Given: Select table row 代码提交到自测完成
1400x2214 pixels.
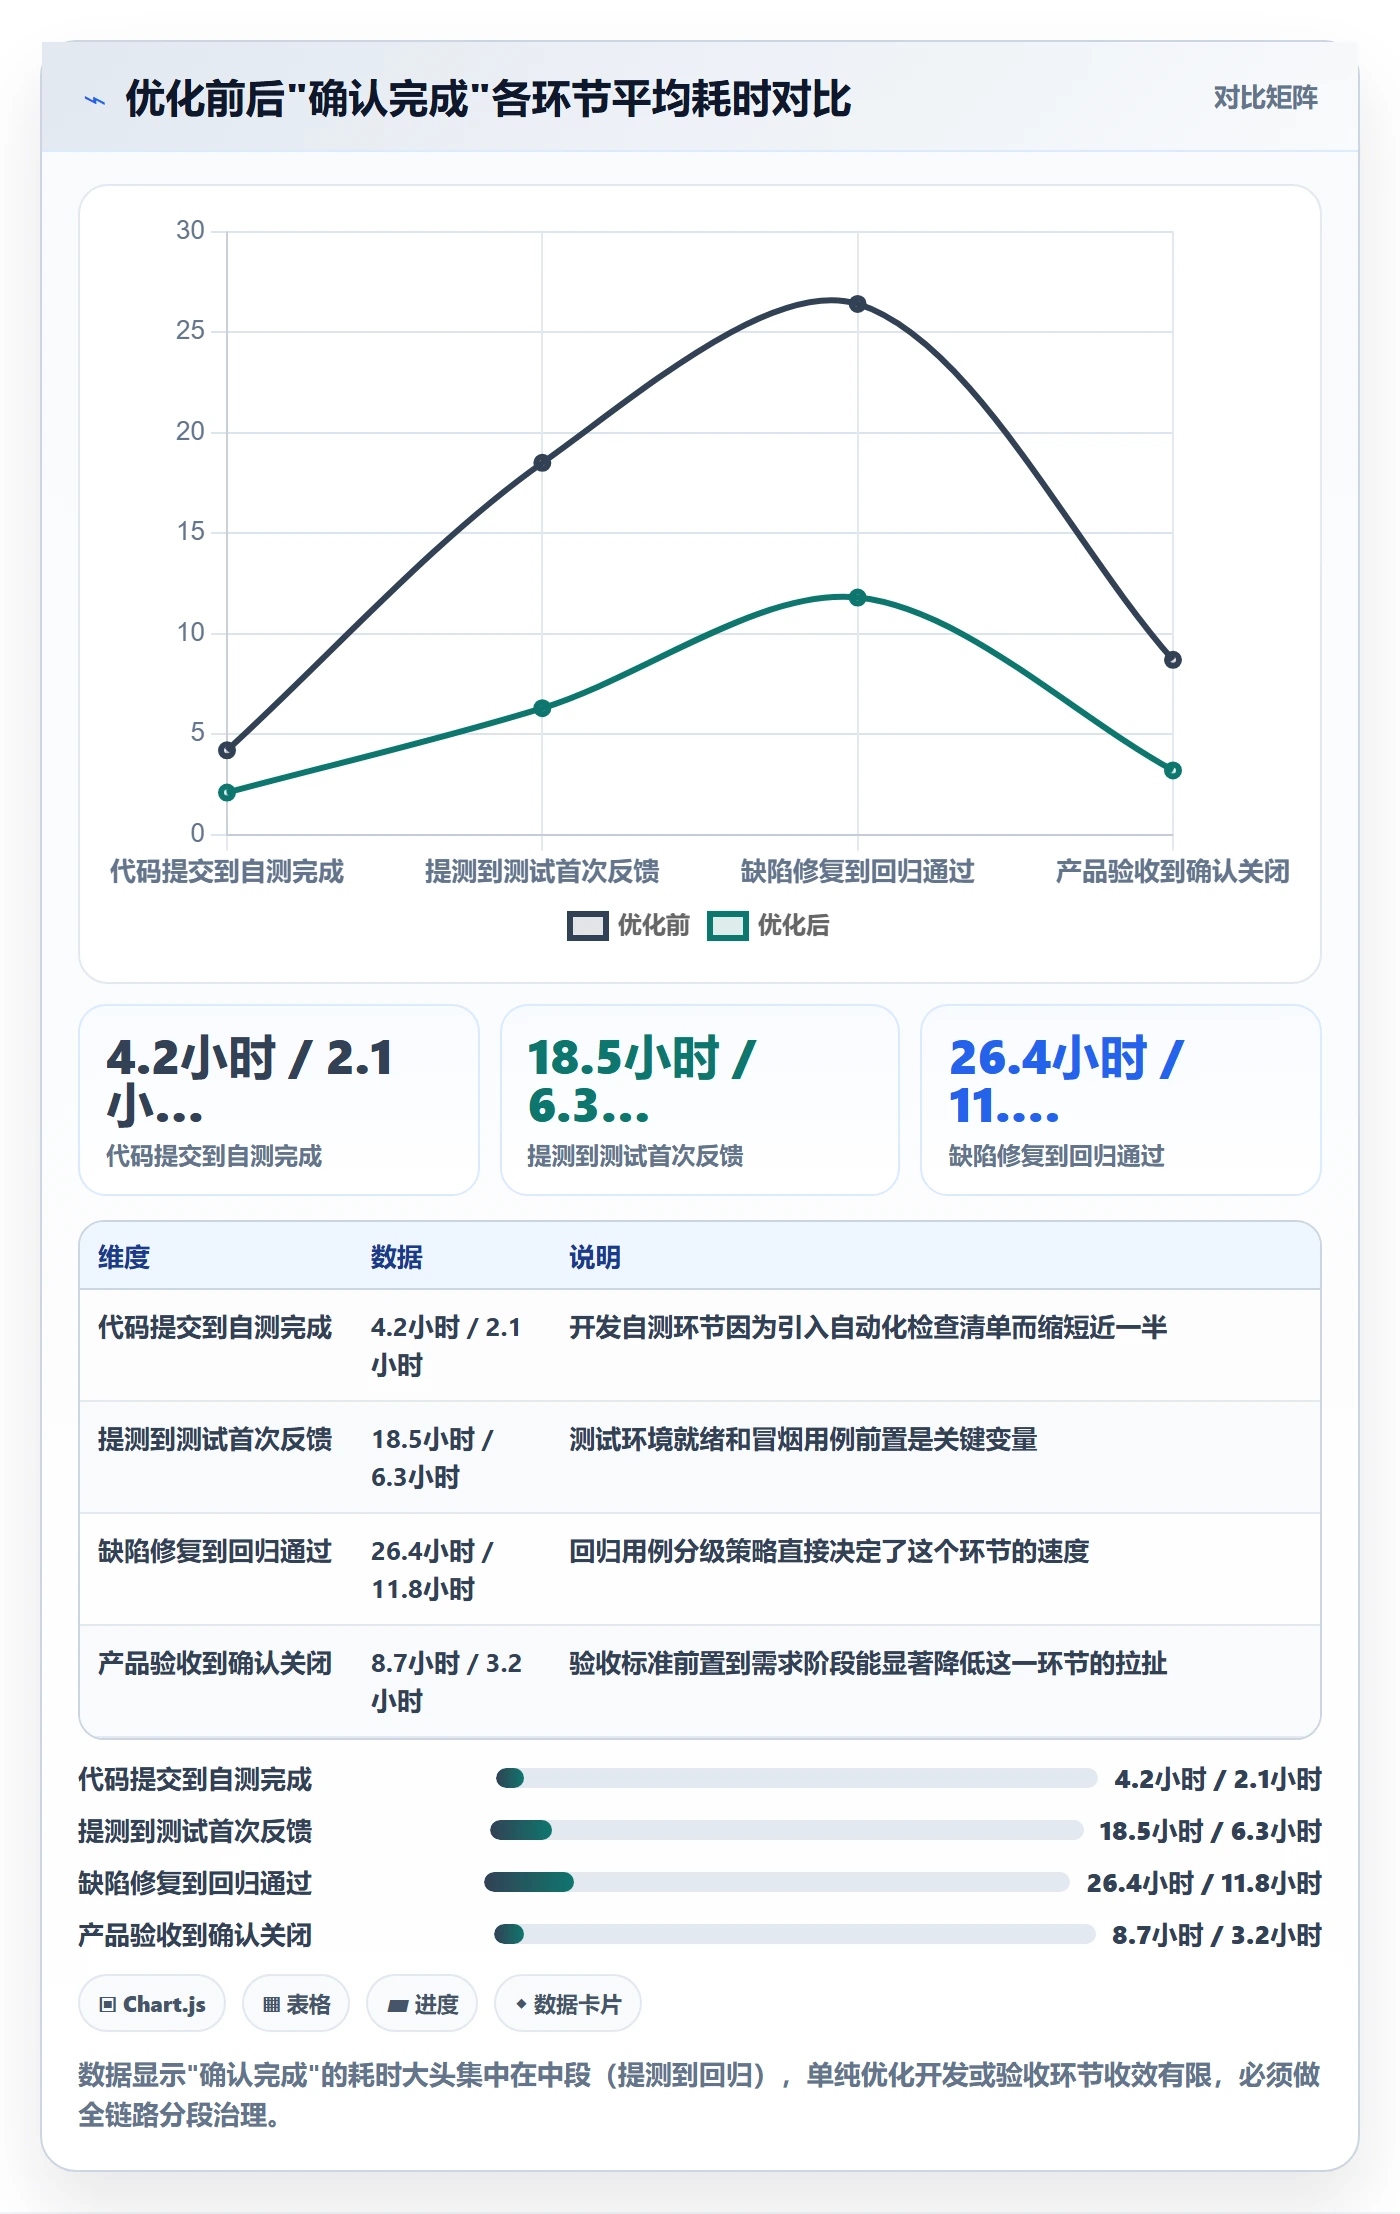Looking at the screenshot, I should [700, 1346].
